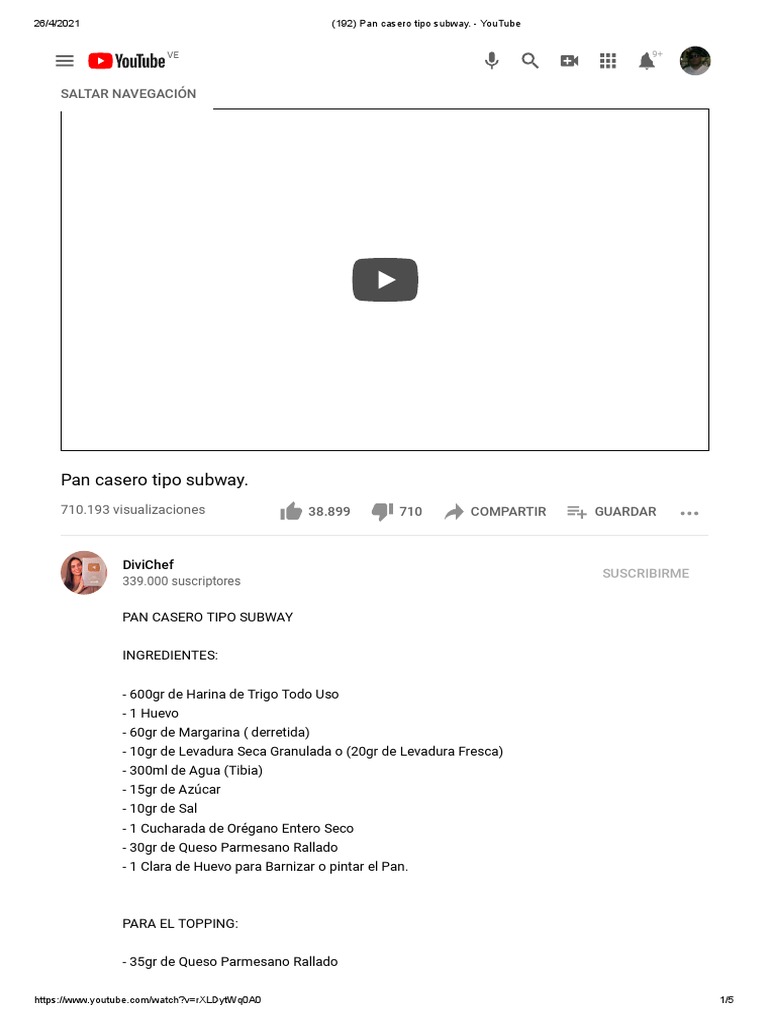768x1024 pixels.
Task: Open the hamburger guide menu
Action: 65,61
